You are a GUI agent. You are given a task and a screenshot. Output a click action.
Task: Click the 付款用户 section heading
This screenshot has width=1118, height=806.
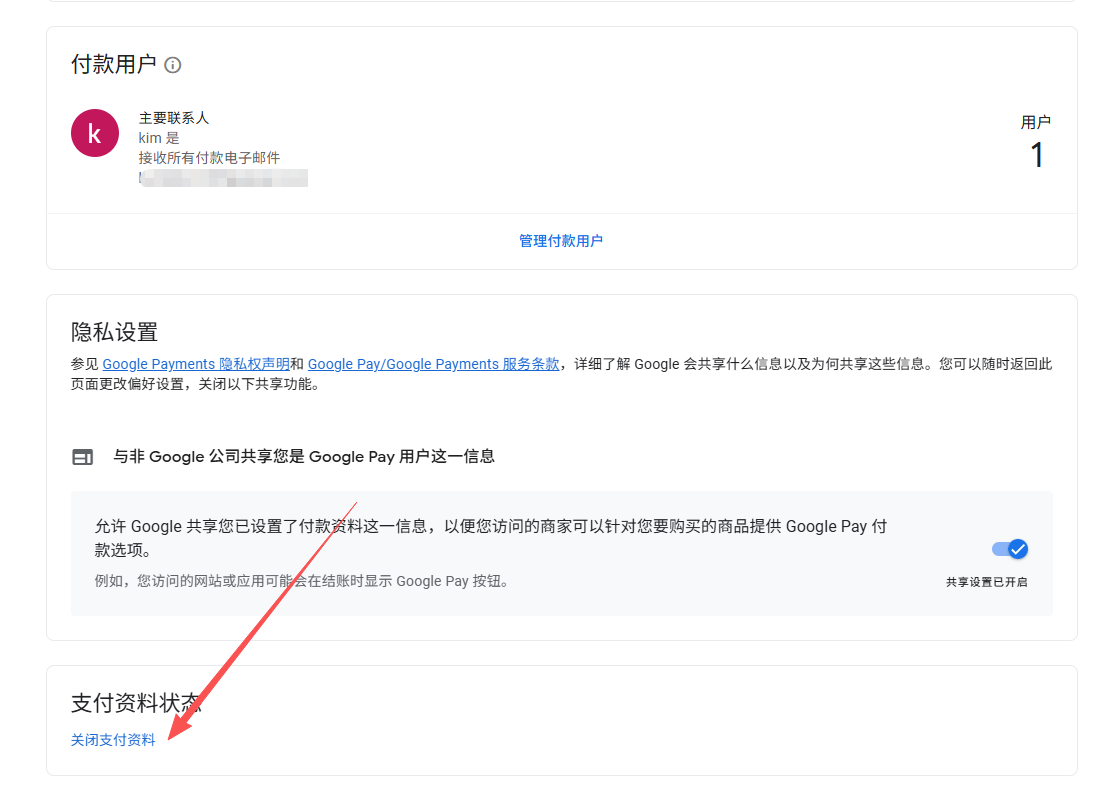[x=113, y=65]
